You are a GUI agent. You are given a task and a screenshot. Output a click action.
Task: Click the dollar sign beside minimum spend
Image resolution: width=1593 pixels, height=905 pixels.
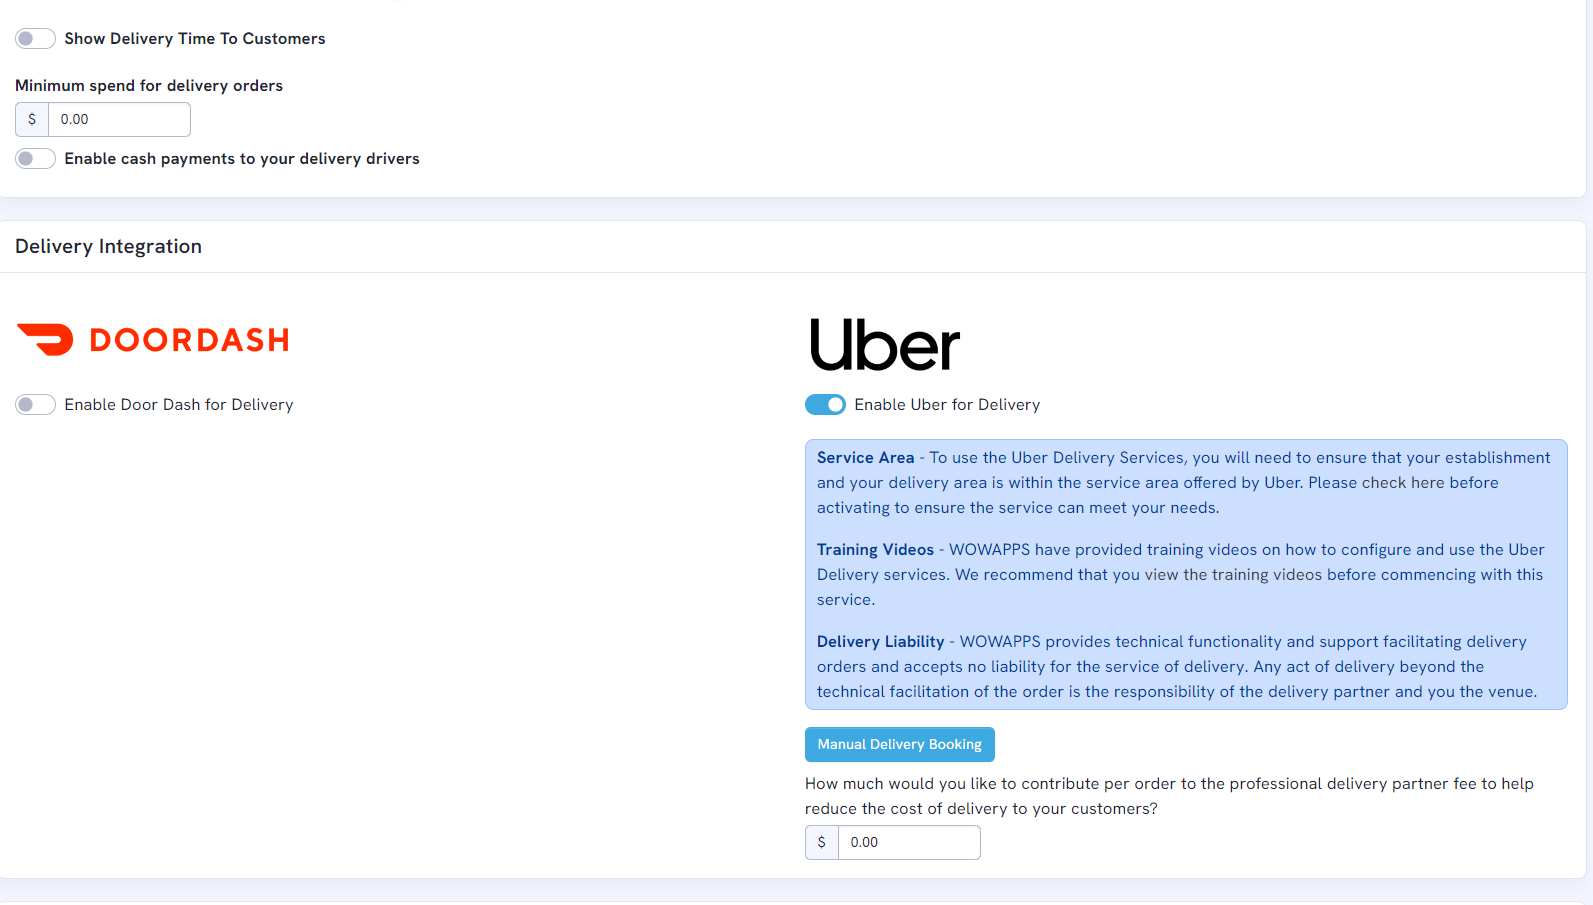tap(32, 119)
